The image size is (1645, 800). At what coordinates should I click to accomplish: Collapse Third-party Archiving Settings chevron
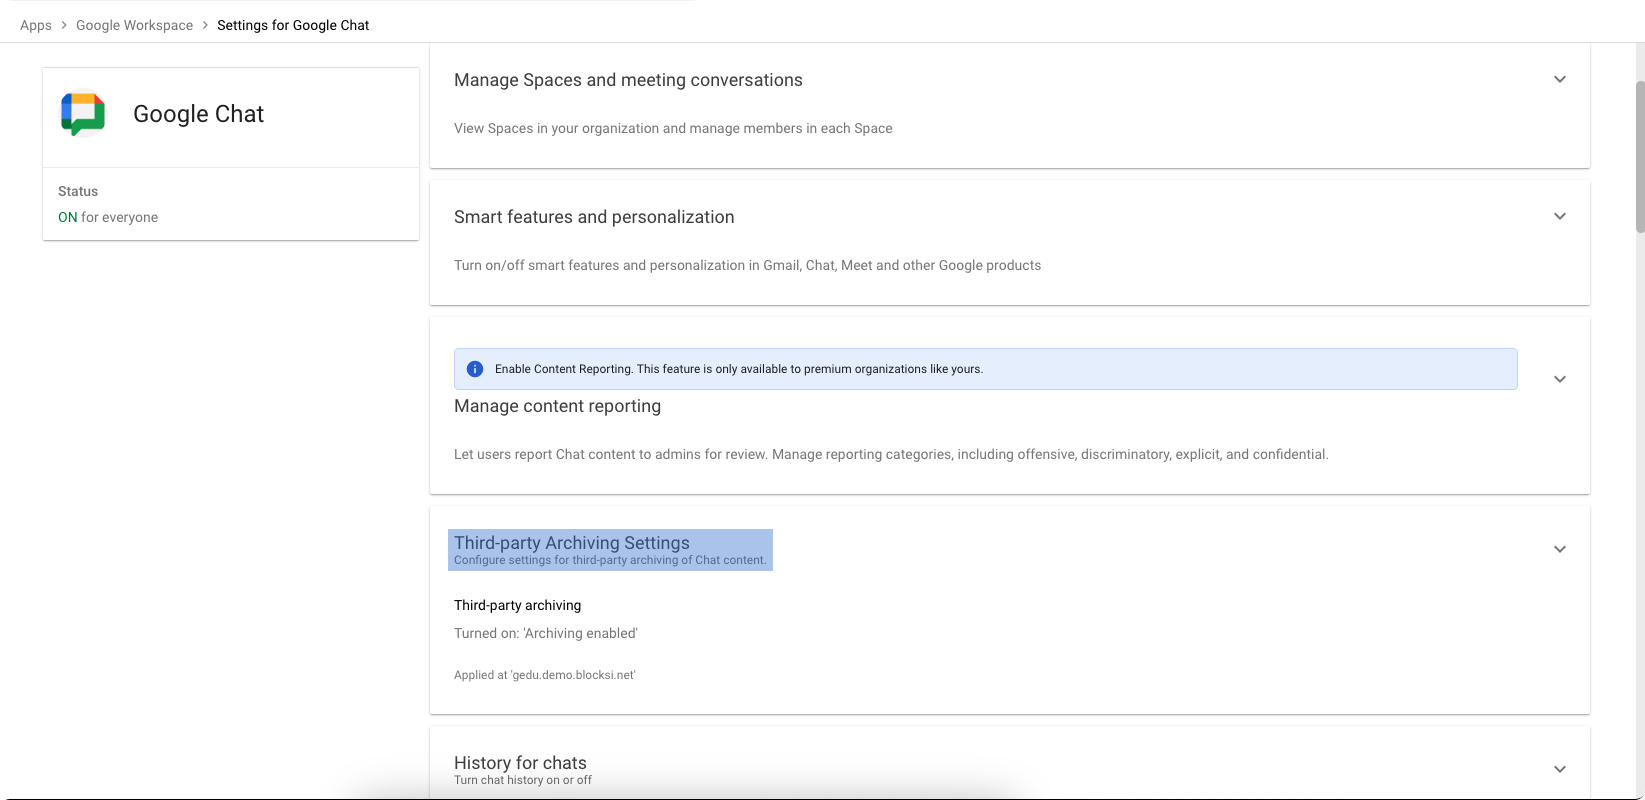tap(1559, 549)
